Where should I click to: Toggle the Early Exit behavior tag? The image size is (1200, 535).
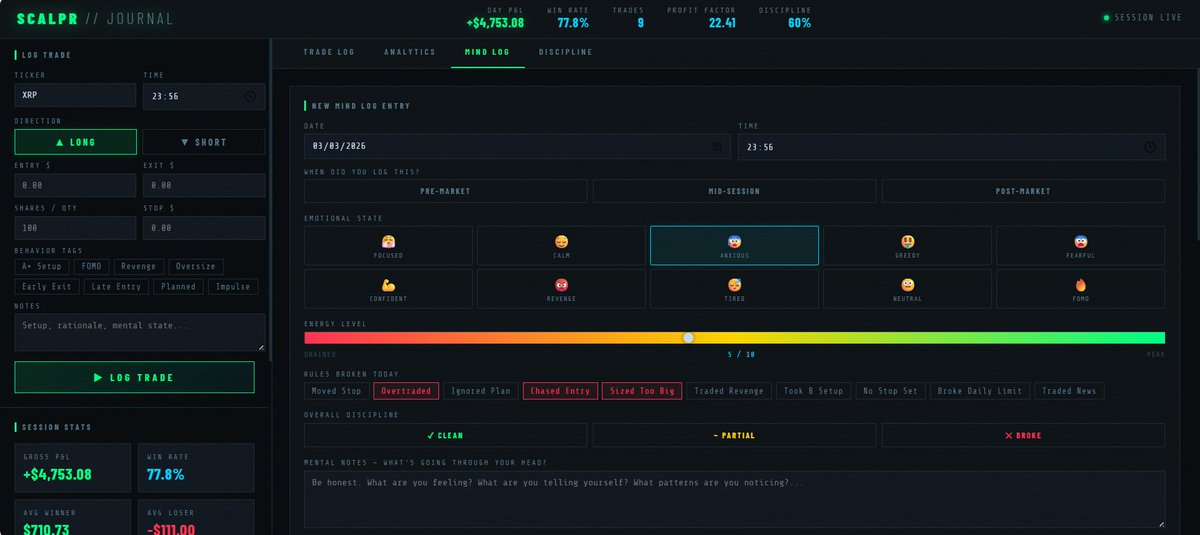45,287
